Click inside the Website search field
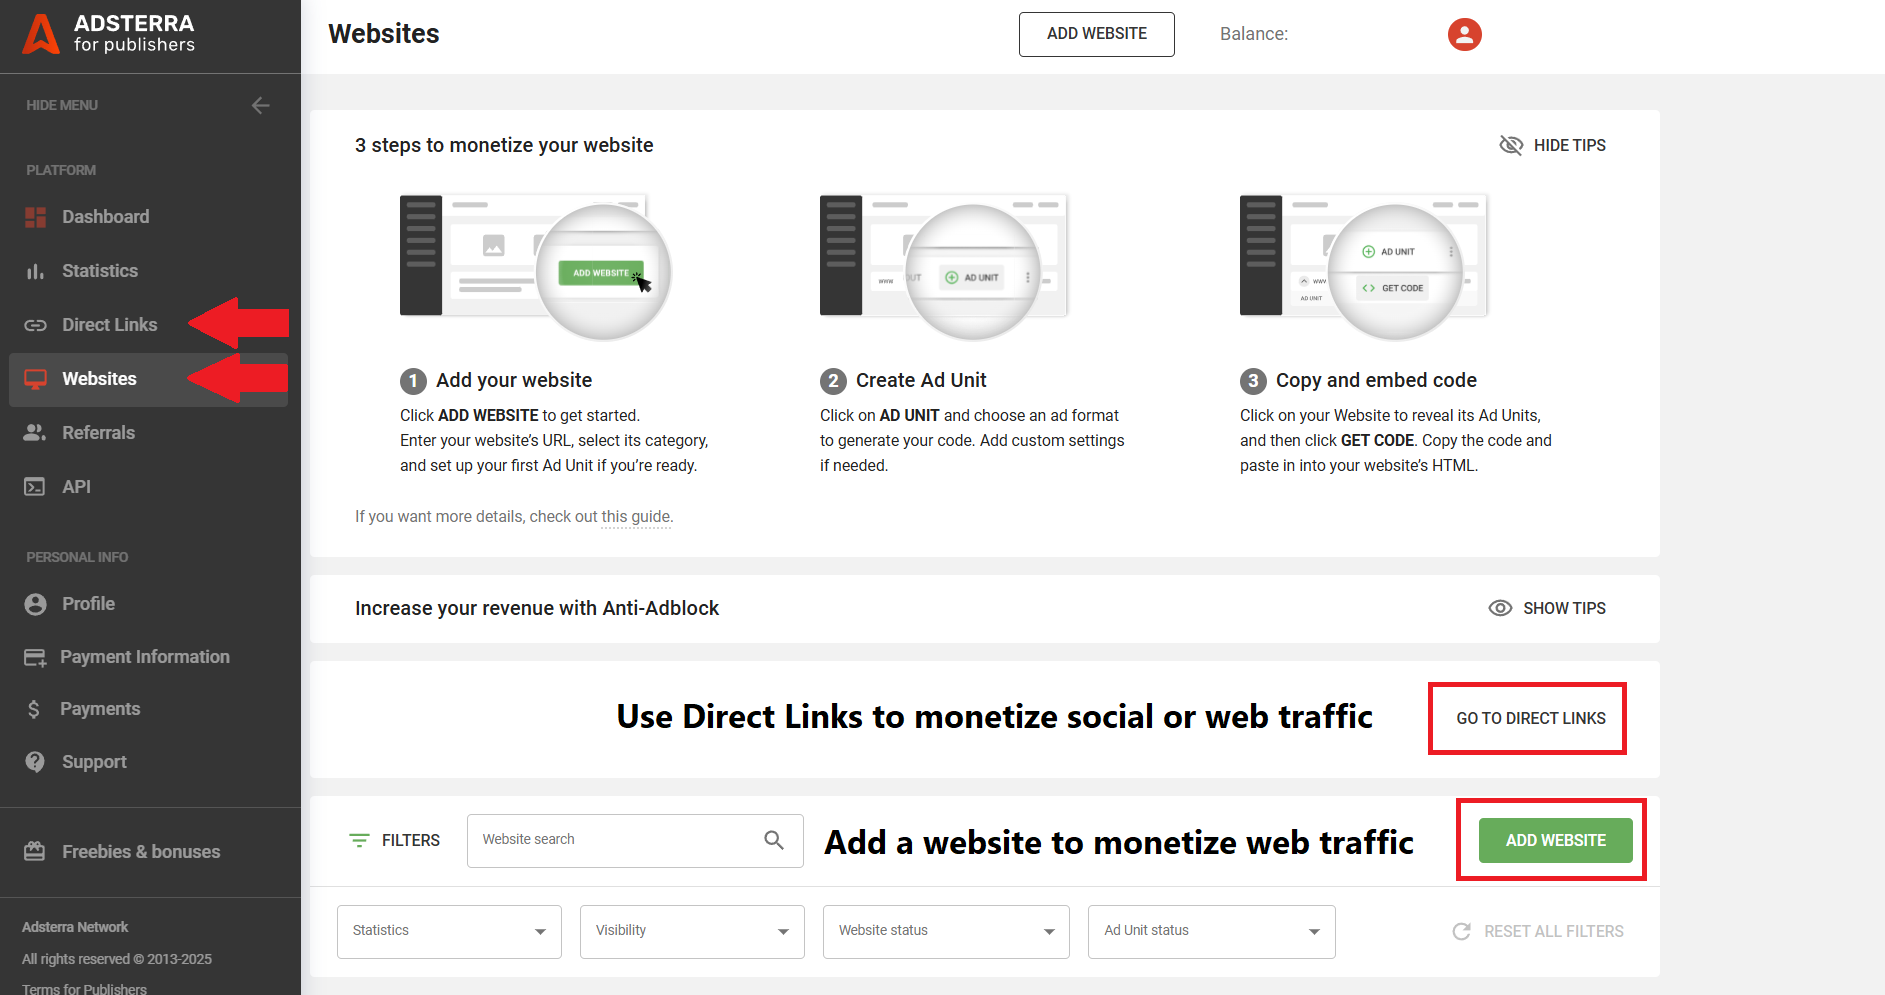Screen dimensions: 1885x995 [x=600, y=840]
